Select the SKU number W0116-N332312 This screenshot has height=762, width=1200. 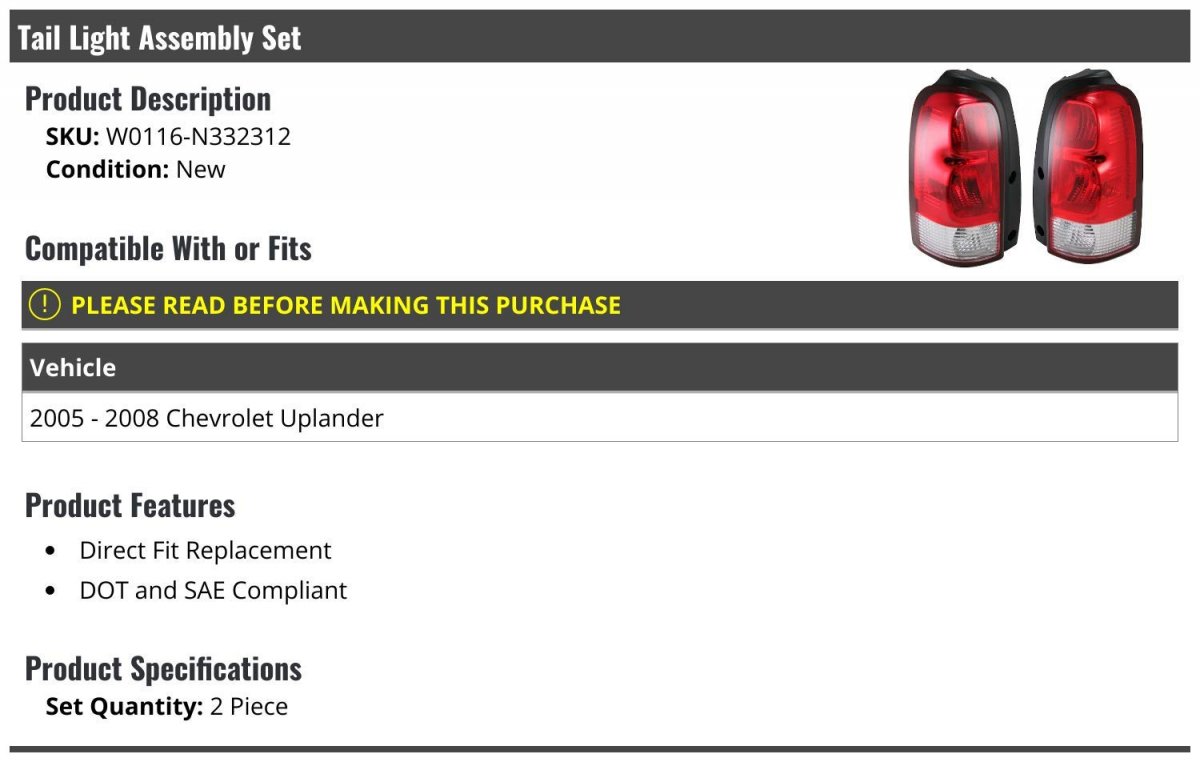click(198, 137)
